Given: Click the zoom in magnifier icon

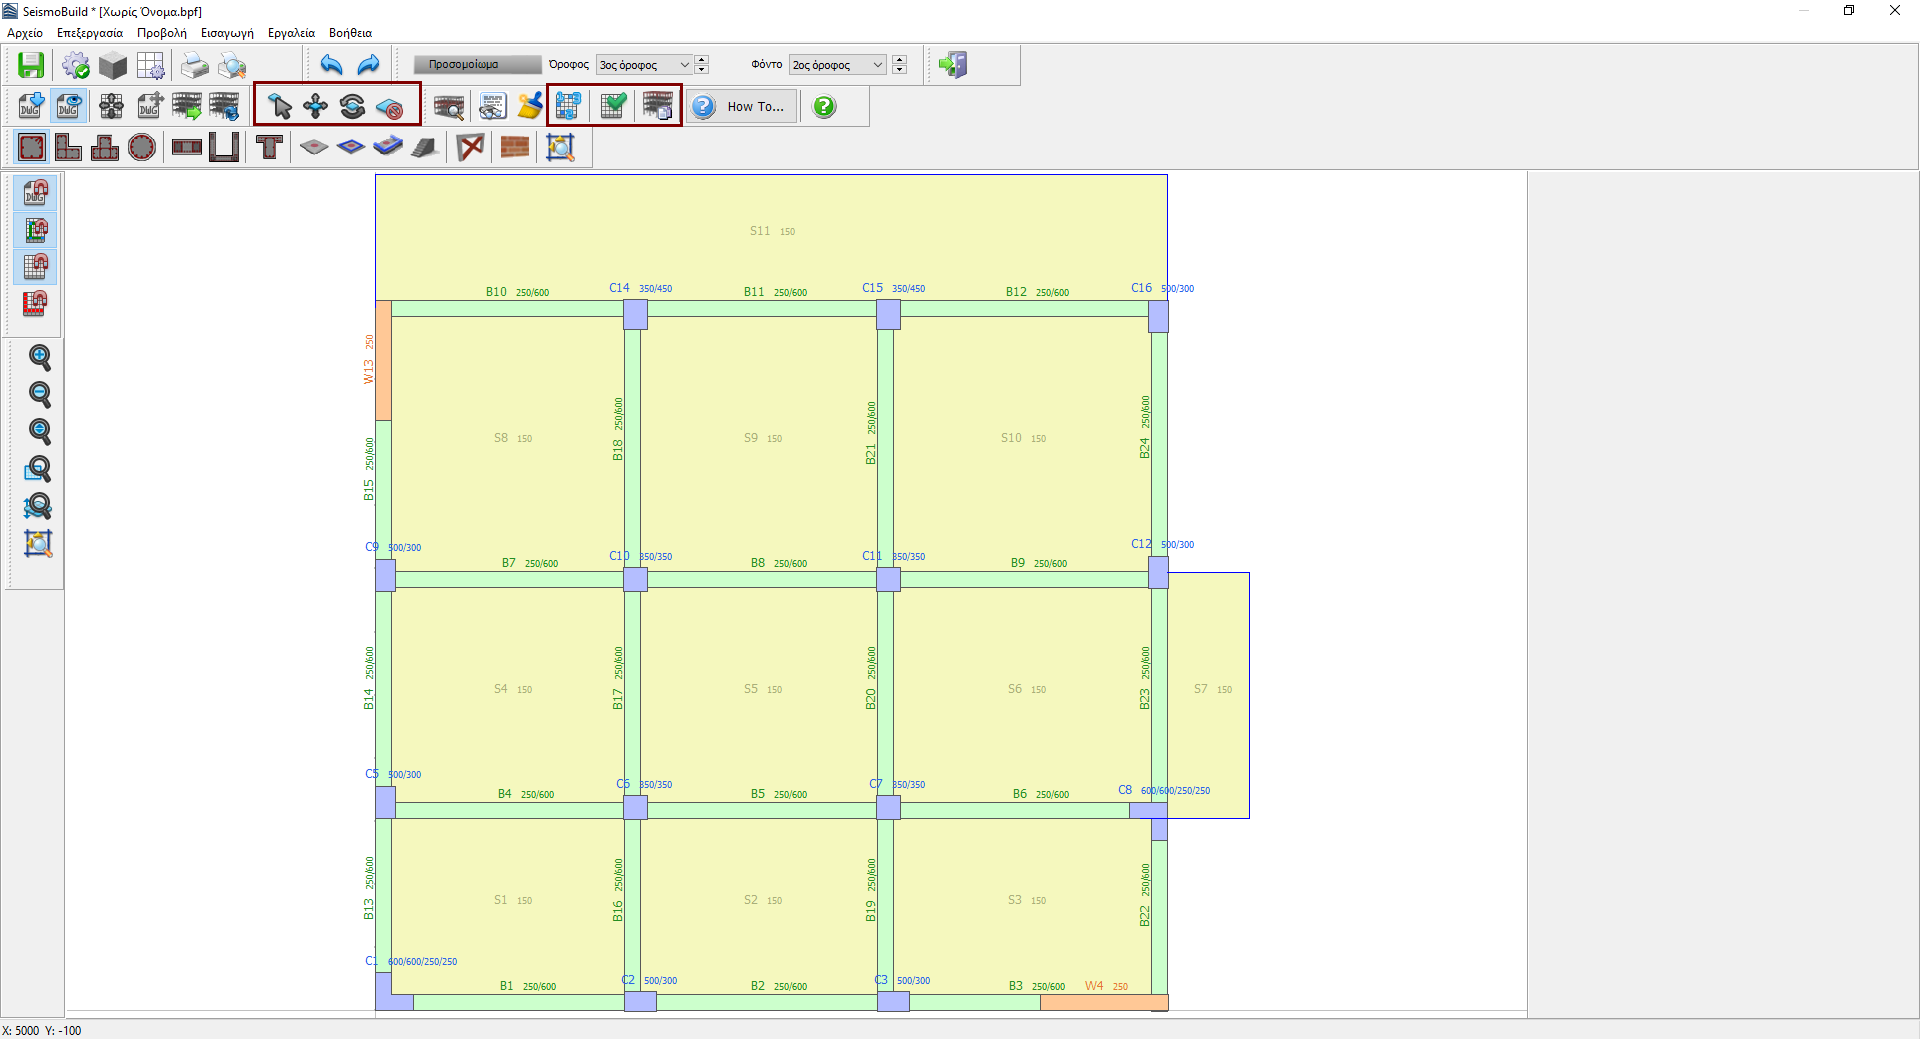Looking at the screenshot, I should click(39, 357).
